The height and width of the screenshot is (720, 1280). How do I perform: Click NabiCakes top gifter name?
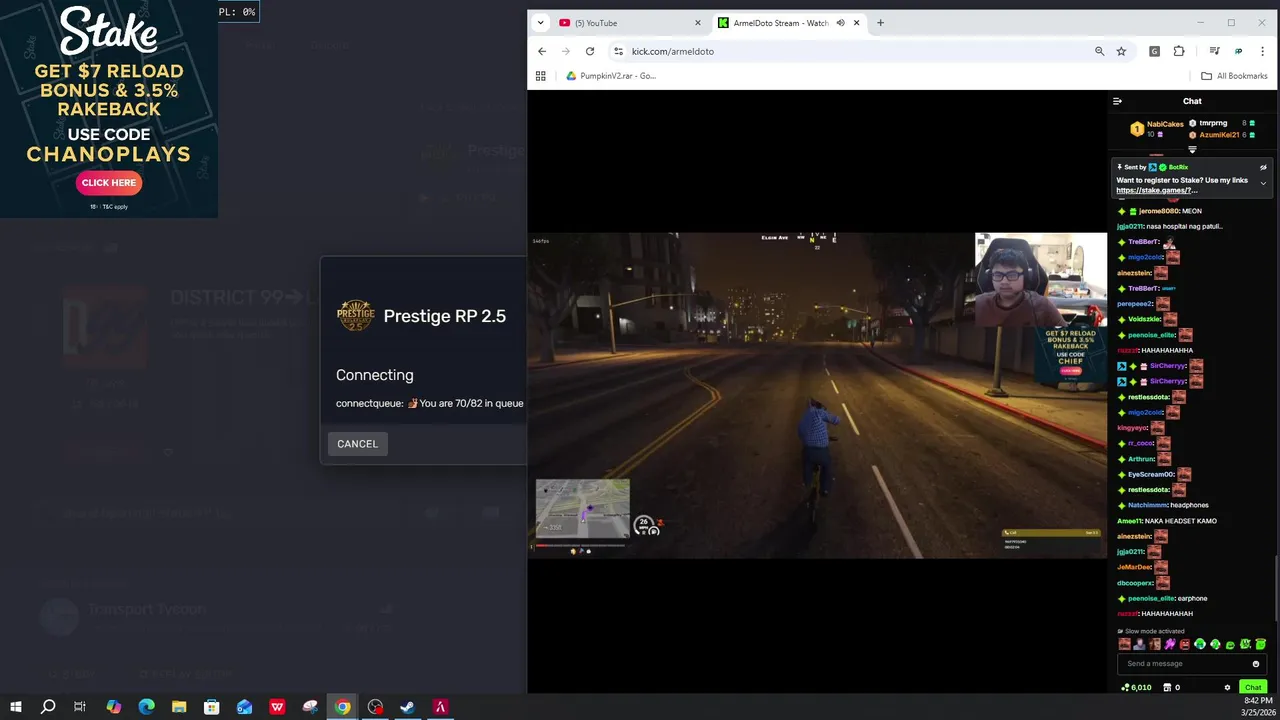click(1165, 125)
